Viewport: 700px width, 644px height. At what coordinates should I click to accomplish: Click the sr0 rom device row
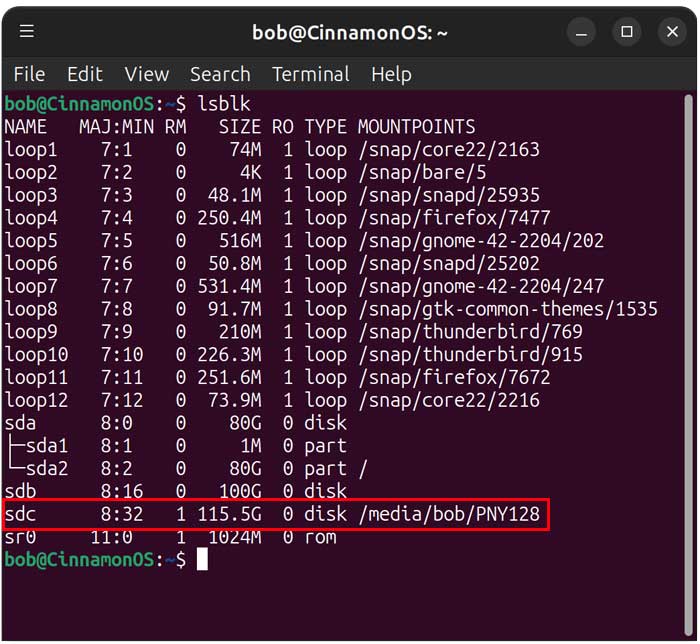170,538
